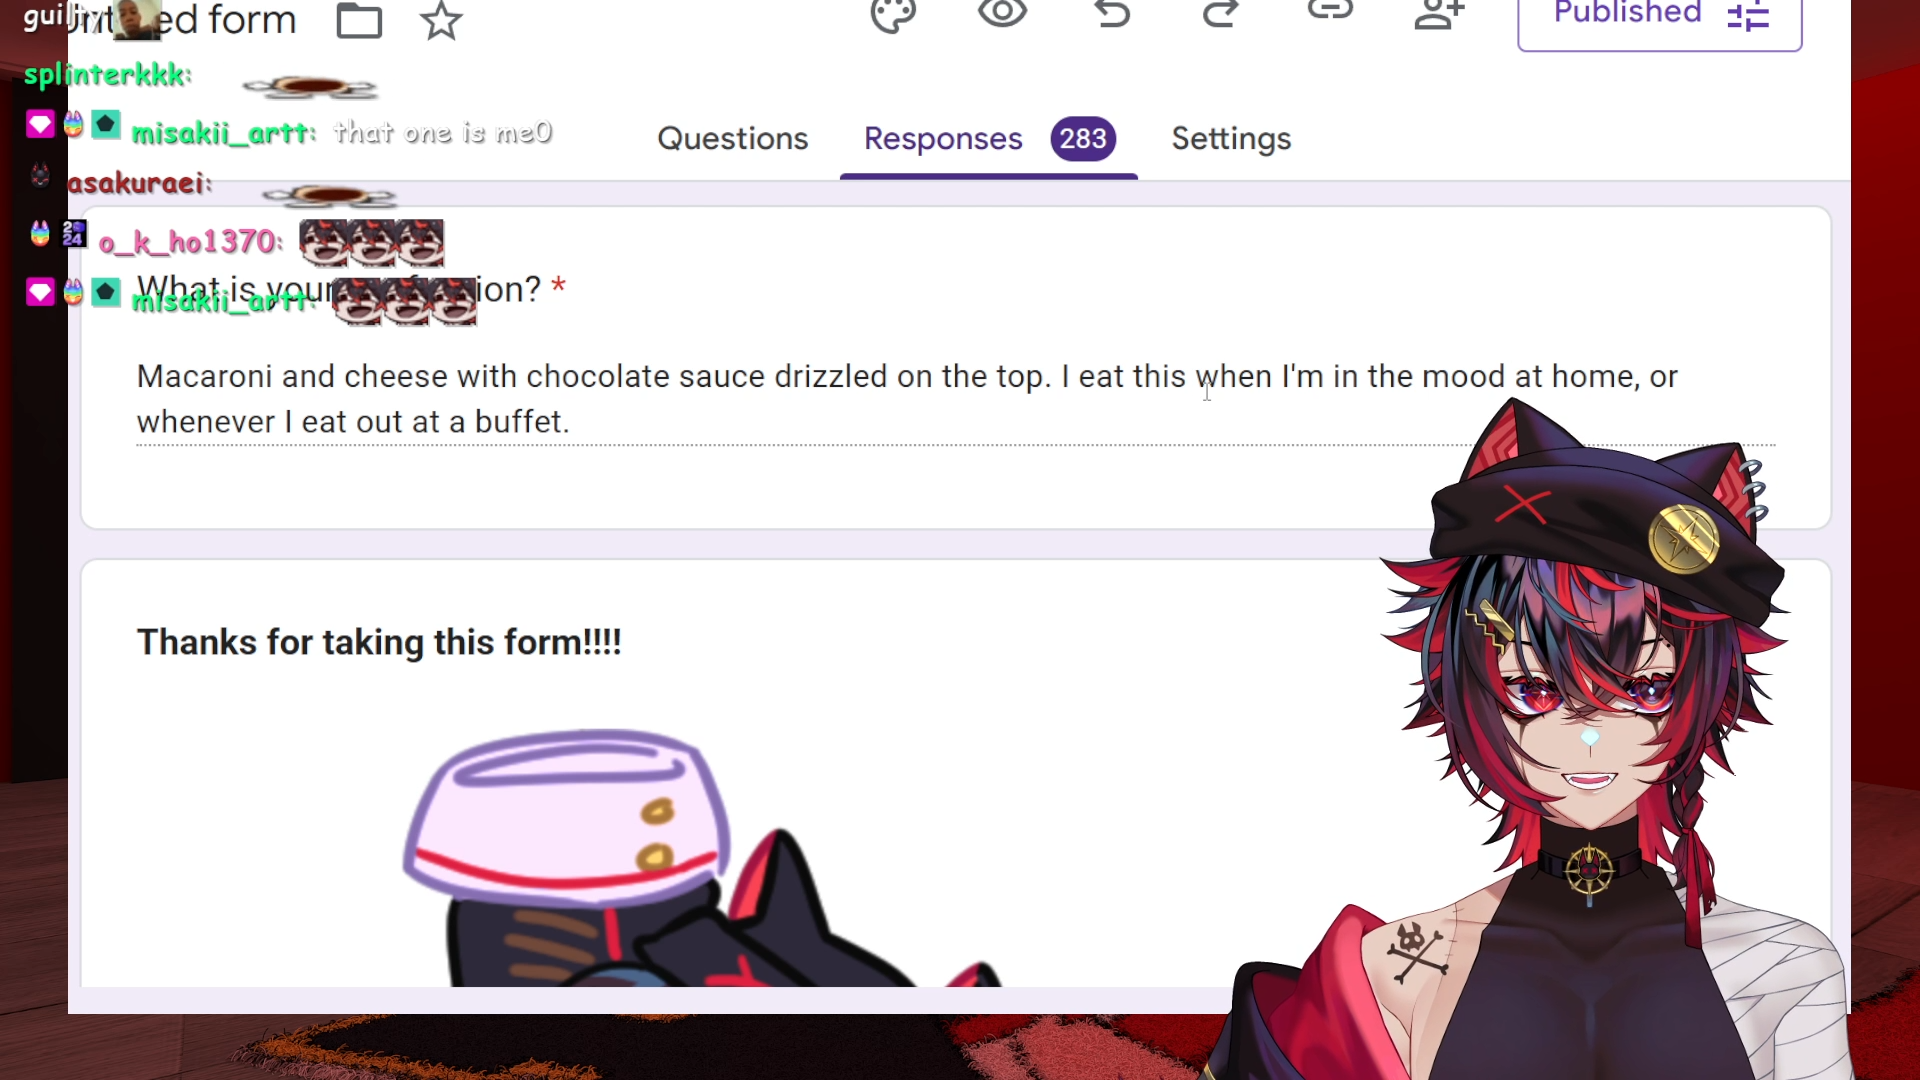Switch to the Questions tab

732,139
